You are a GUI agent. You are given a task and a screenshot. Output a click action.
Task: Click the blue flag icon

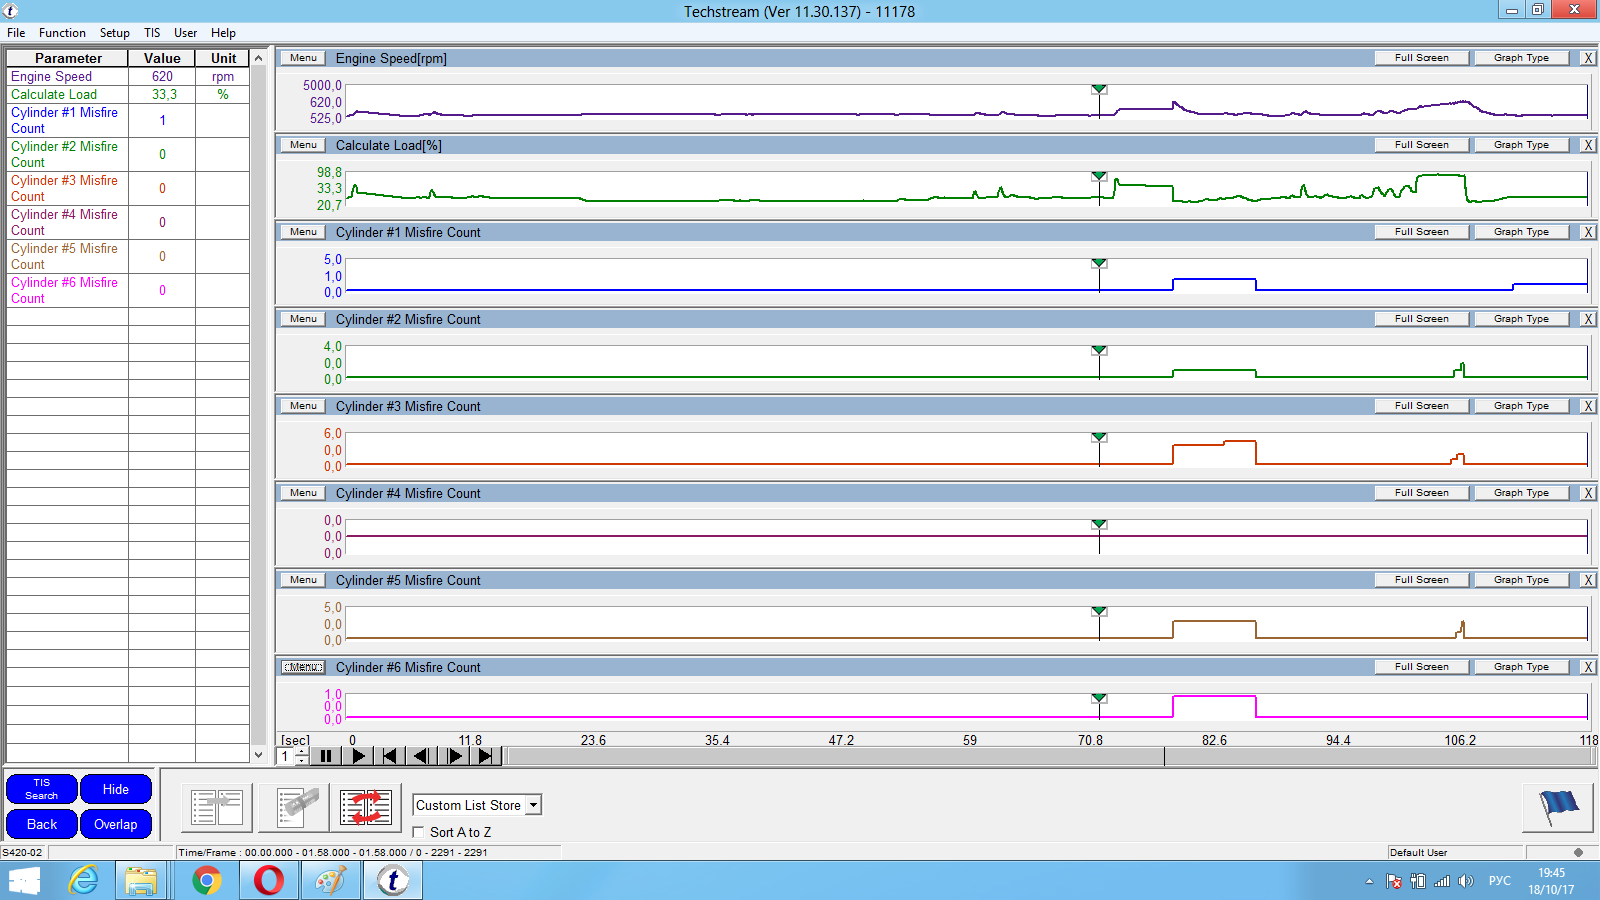(1557, 807)
